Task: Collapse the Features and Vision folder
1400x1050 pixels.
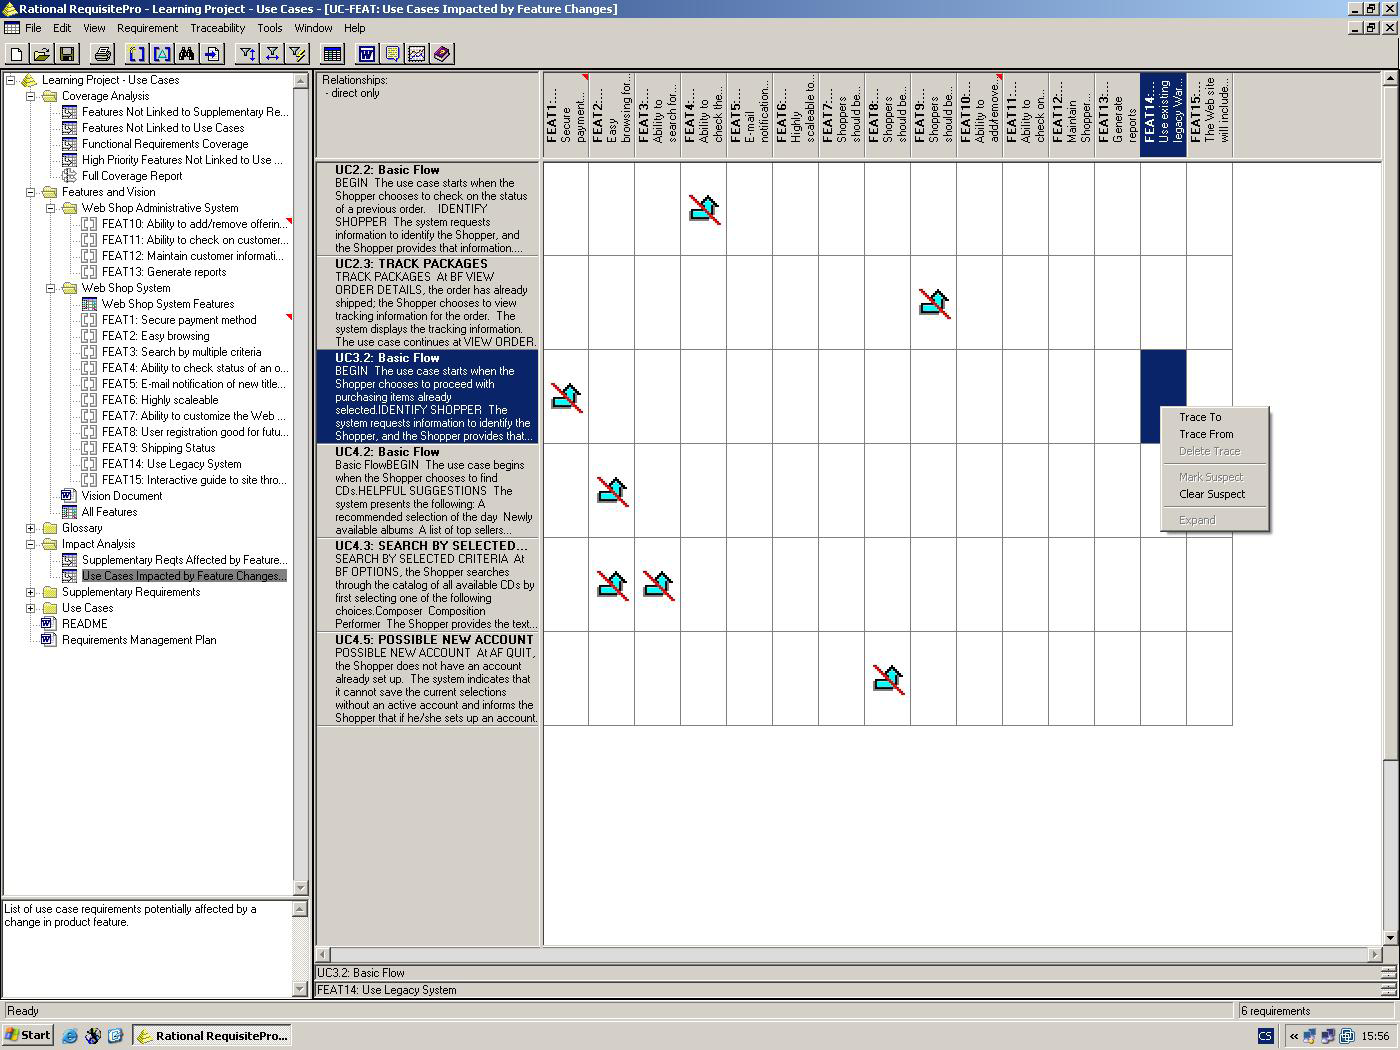Action: coord(31,192)
